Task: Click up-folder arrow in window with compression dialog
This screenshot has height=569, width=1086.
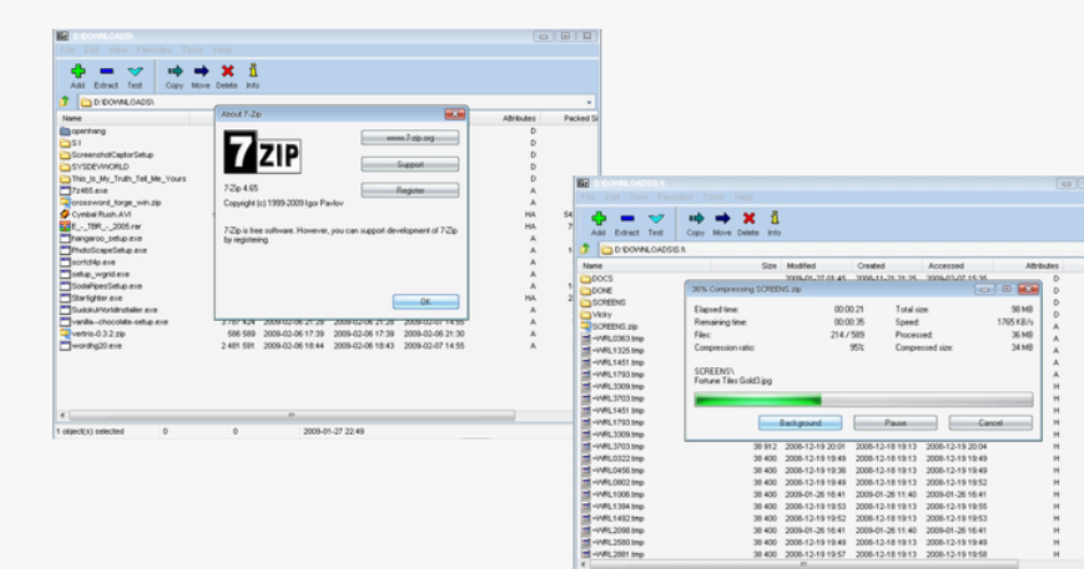Action: [x=585, y=249]
